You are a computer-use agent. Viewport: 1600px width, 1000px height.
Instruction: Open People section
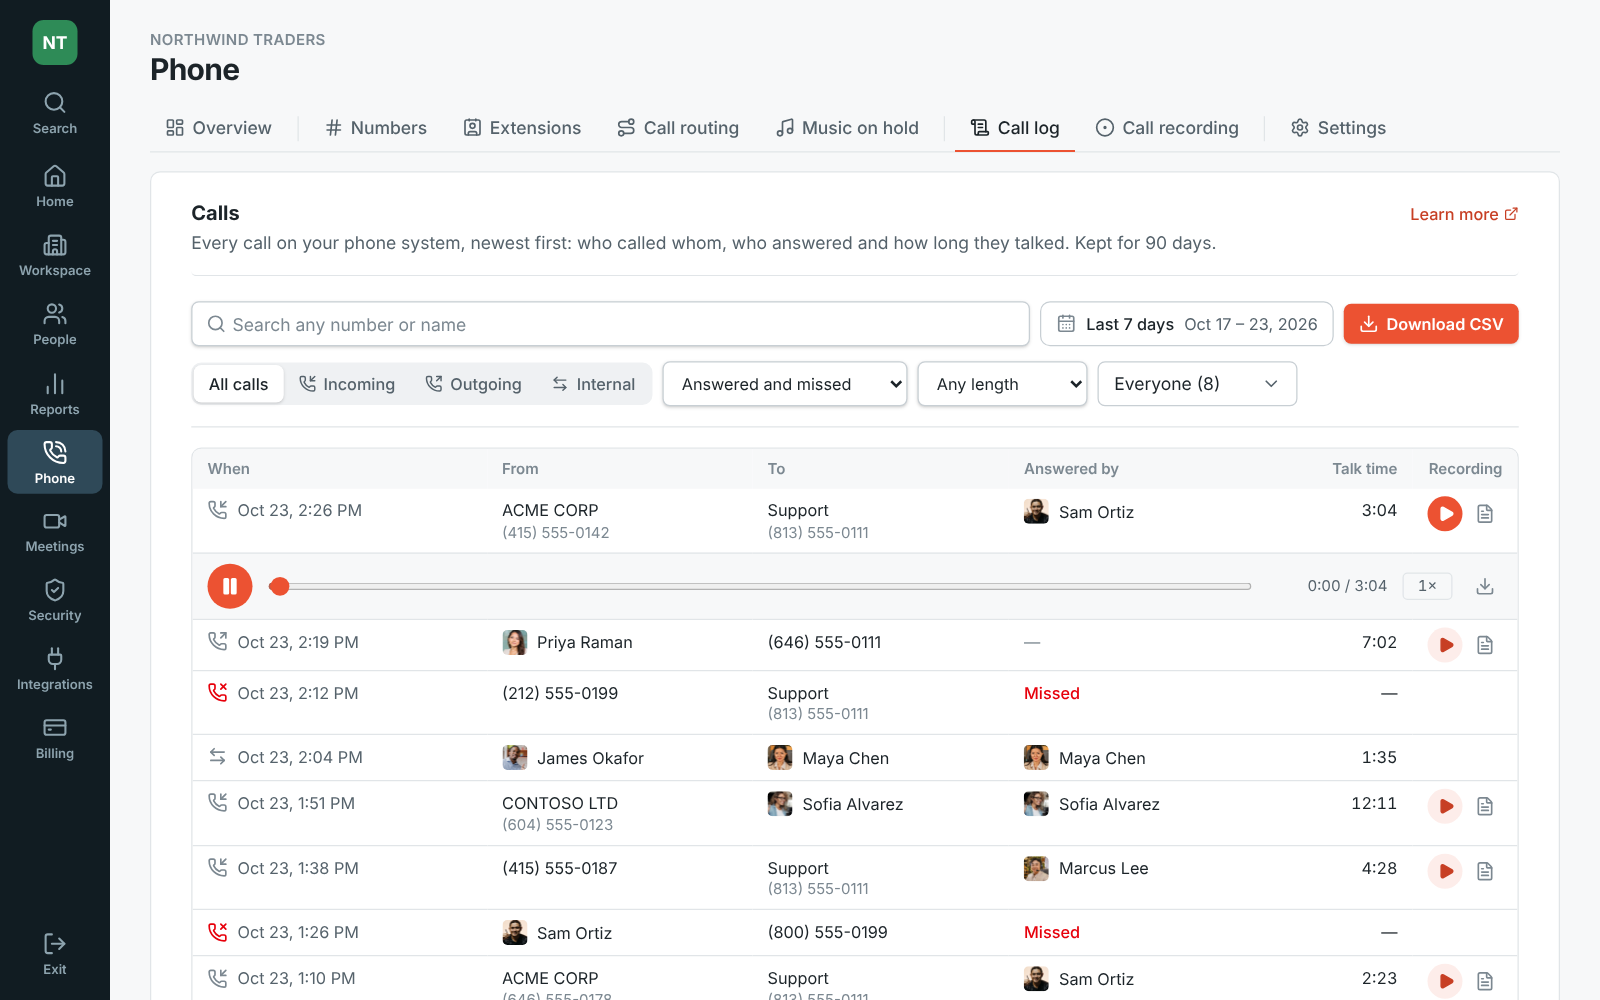pos(54,325)
